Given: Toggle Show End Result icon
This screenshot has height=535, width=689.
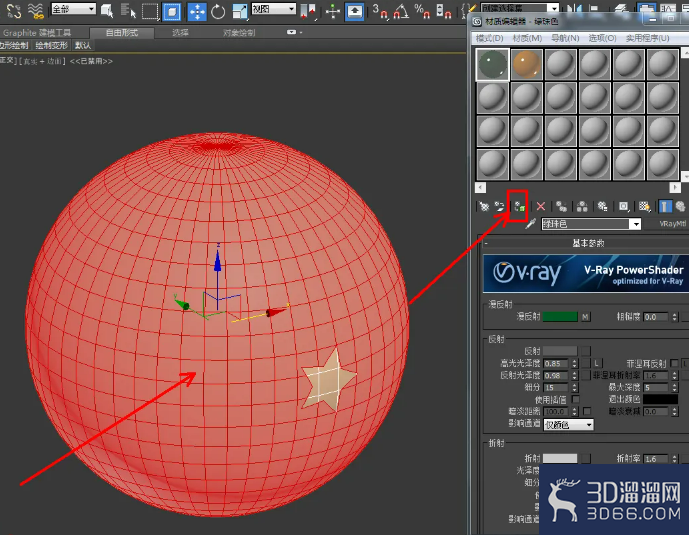Looking at the screenshot, I should pos(665,206).
